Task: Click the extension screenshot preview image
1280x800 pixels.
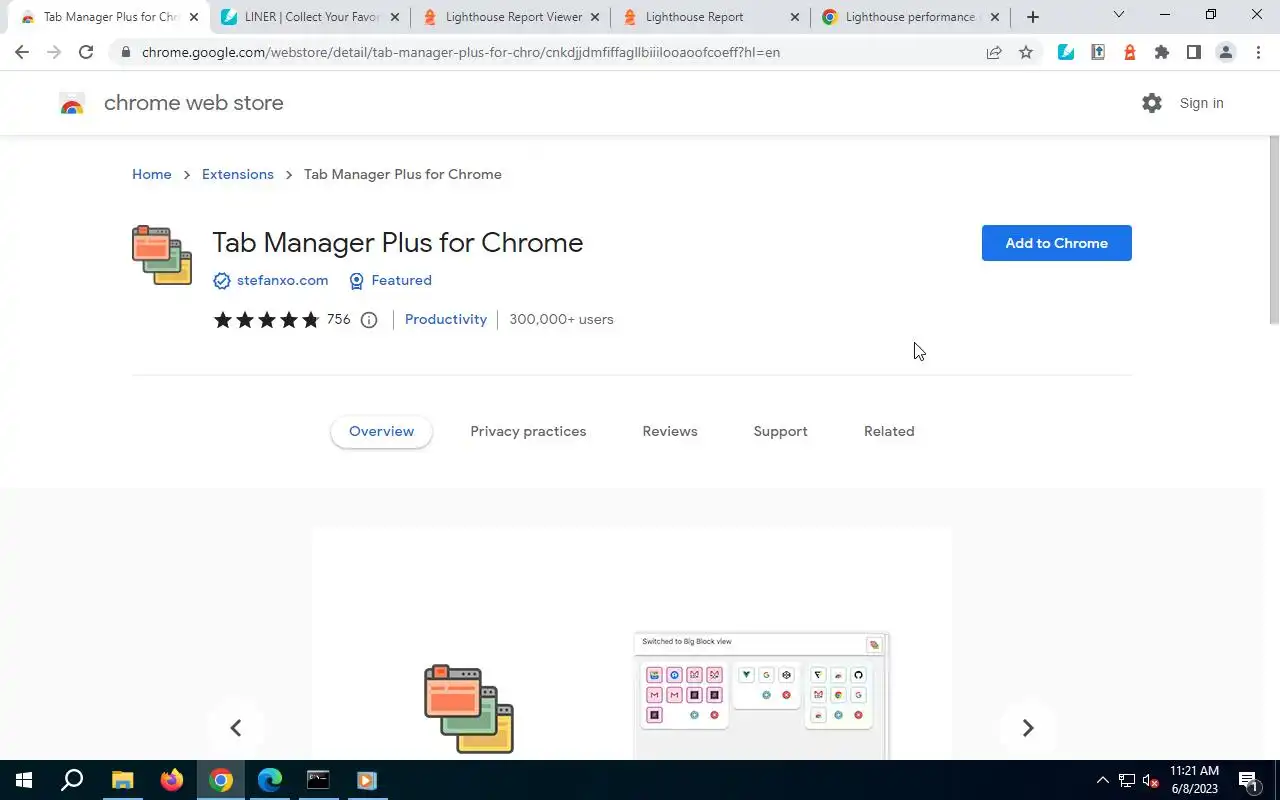Action: pos(632,644)
